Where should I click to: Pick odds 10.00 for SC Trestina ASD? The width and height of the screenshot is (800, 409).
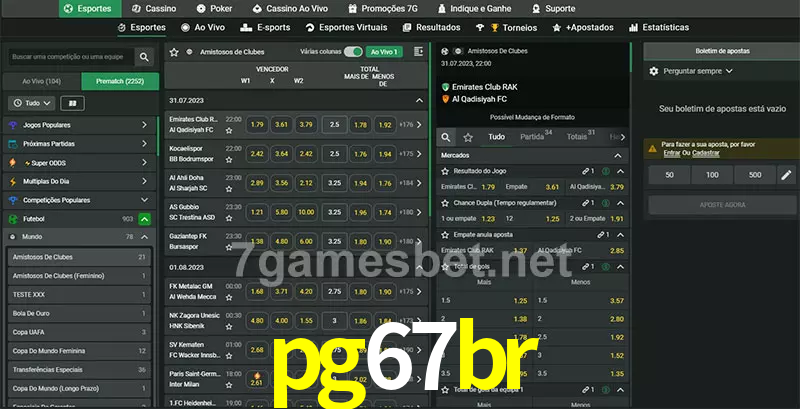coord(306,212)
